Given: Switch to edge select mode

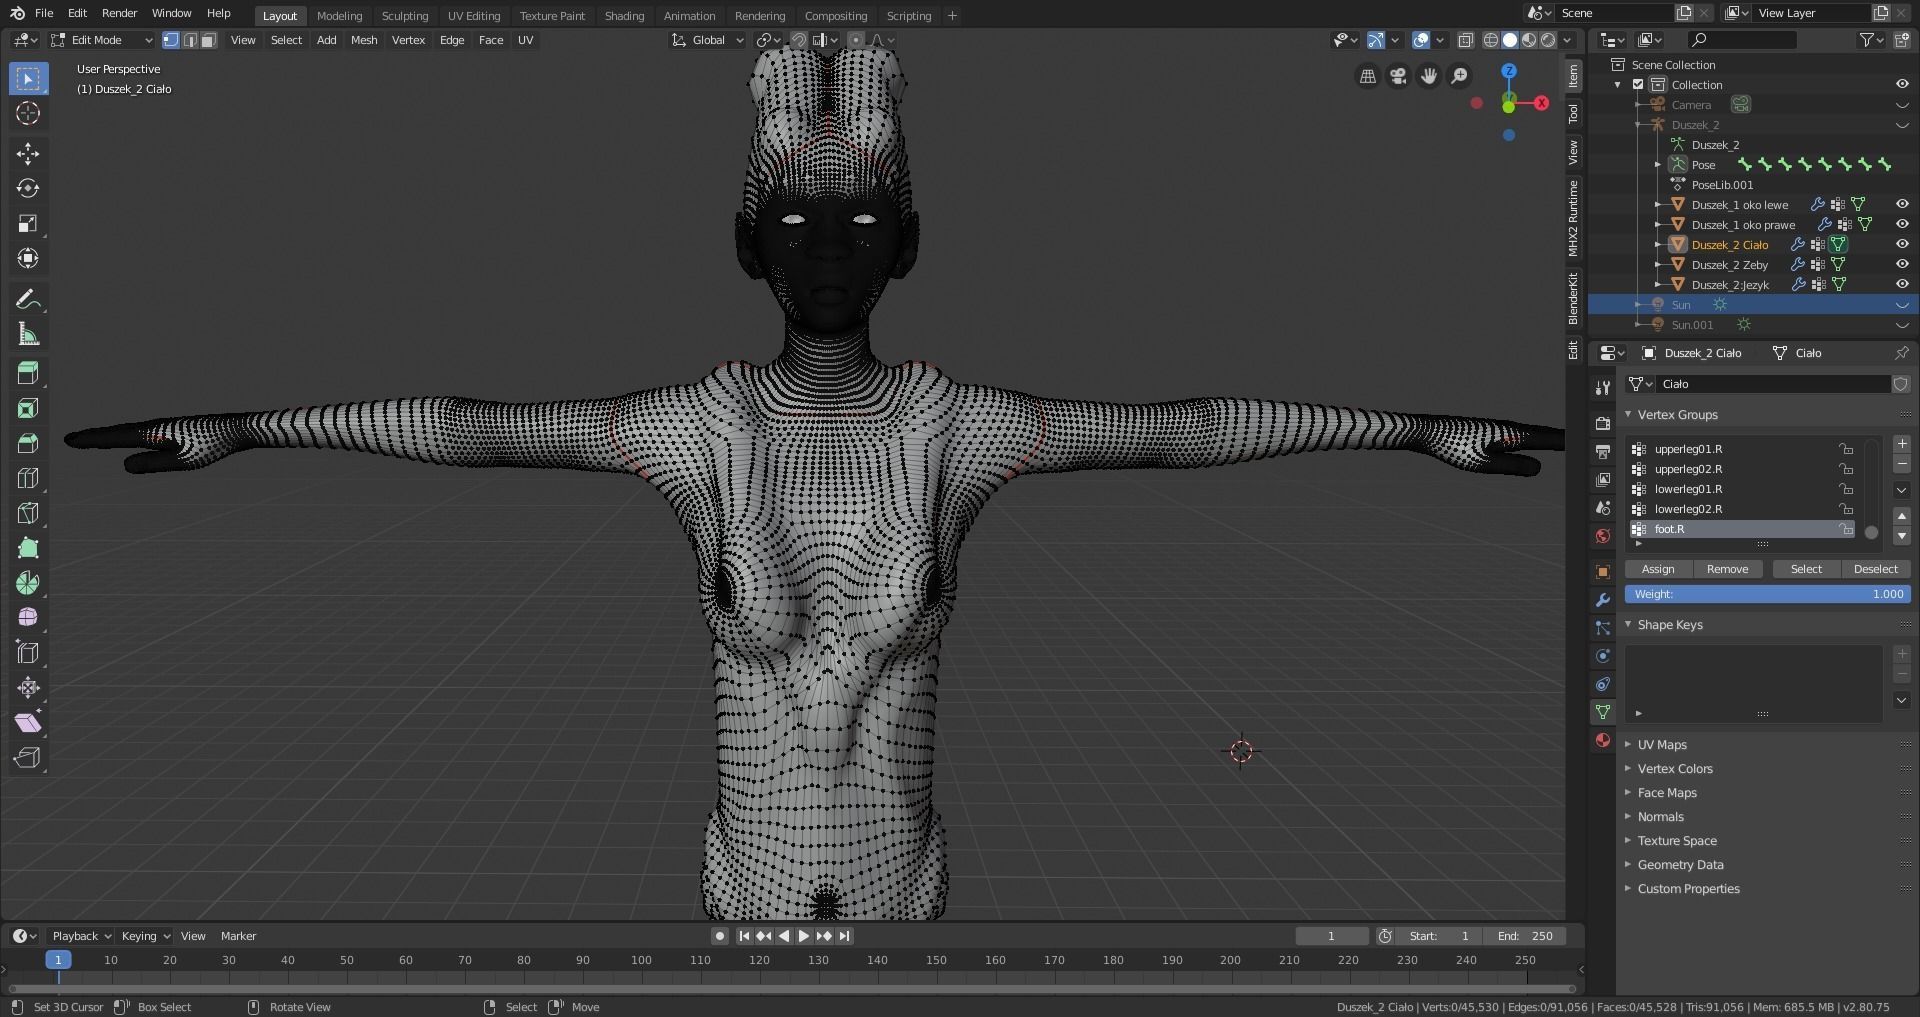Looking at the screenshot, I should coord(190,40).
